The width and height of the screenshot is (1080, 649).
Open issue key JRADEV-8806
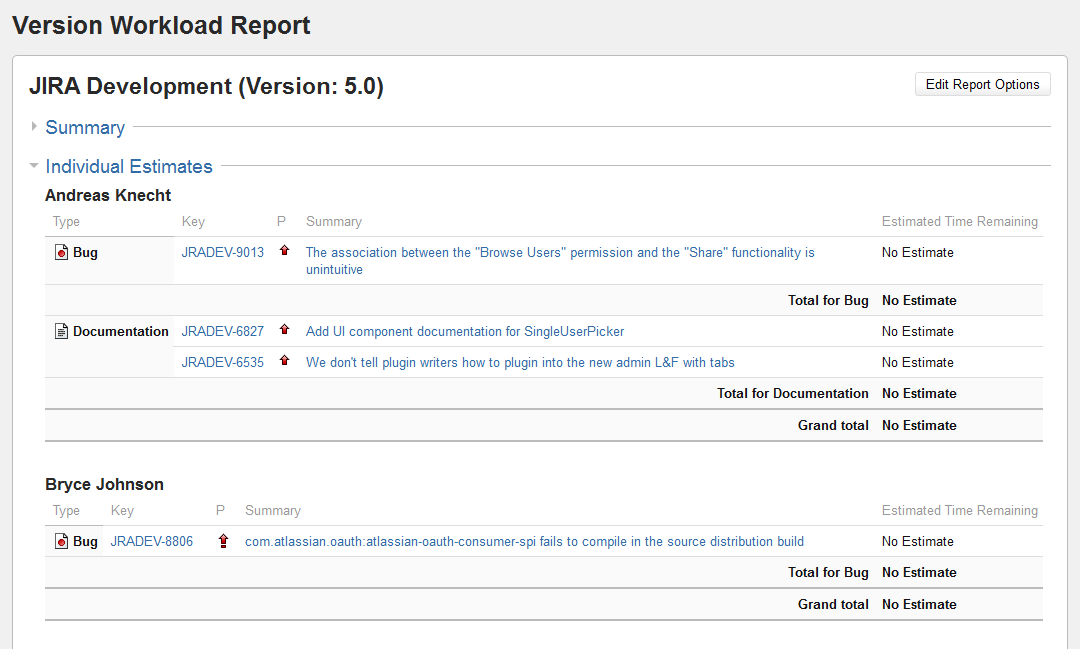coord(151,542)
